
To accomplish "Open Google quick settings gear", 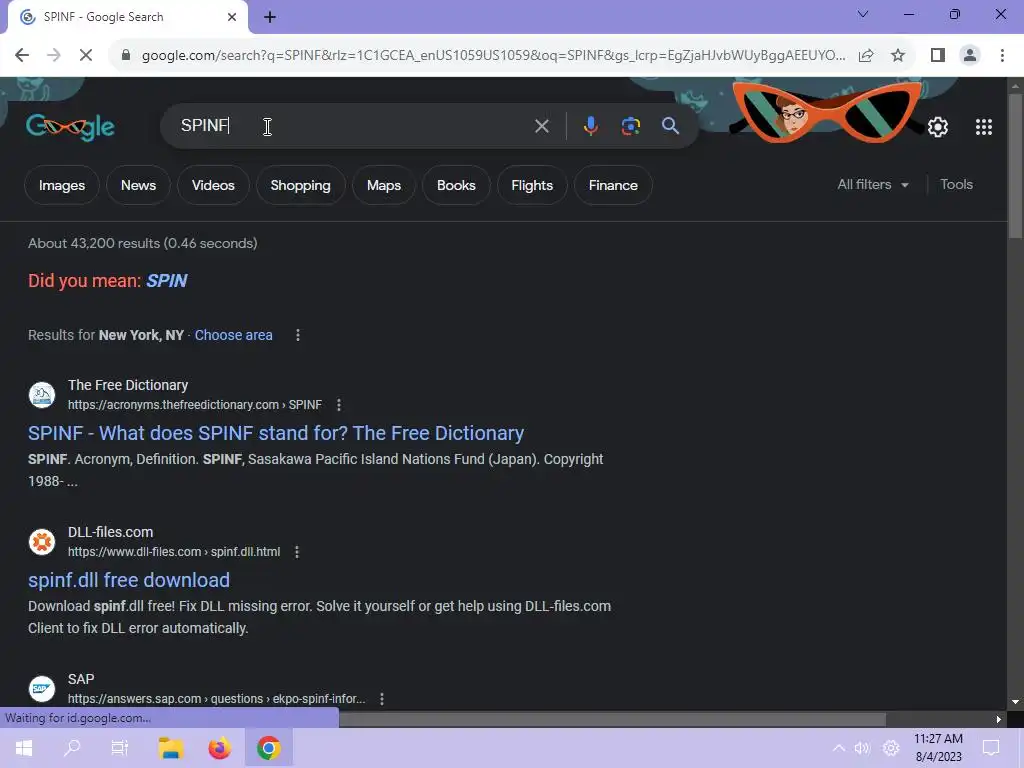I will click(x=938, y=127).
